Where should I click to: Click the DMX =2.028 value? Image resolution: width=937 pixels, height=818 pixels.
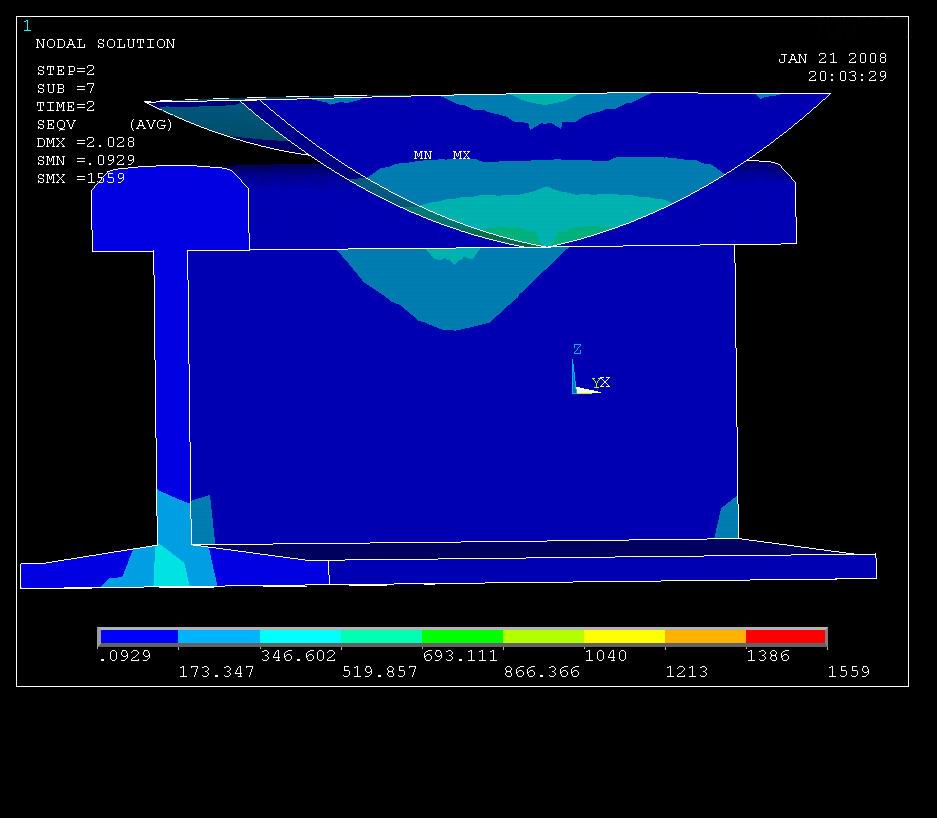pyautogui.click(x=85, y=142)
